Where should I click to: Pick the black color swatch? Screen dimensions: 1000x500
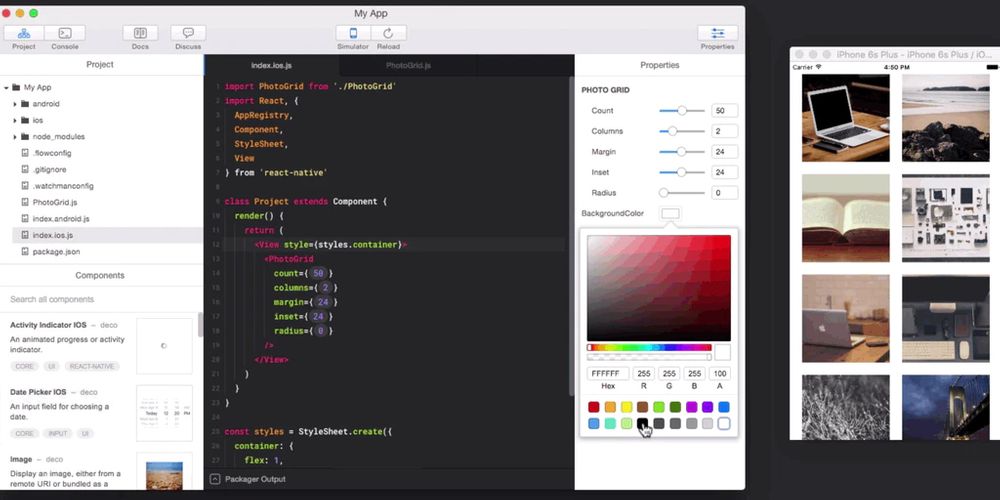point(642,423)
